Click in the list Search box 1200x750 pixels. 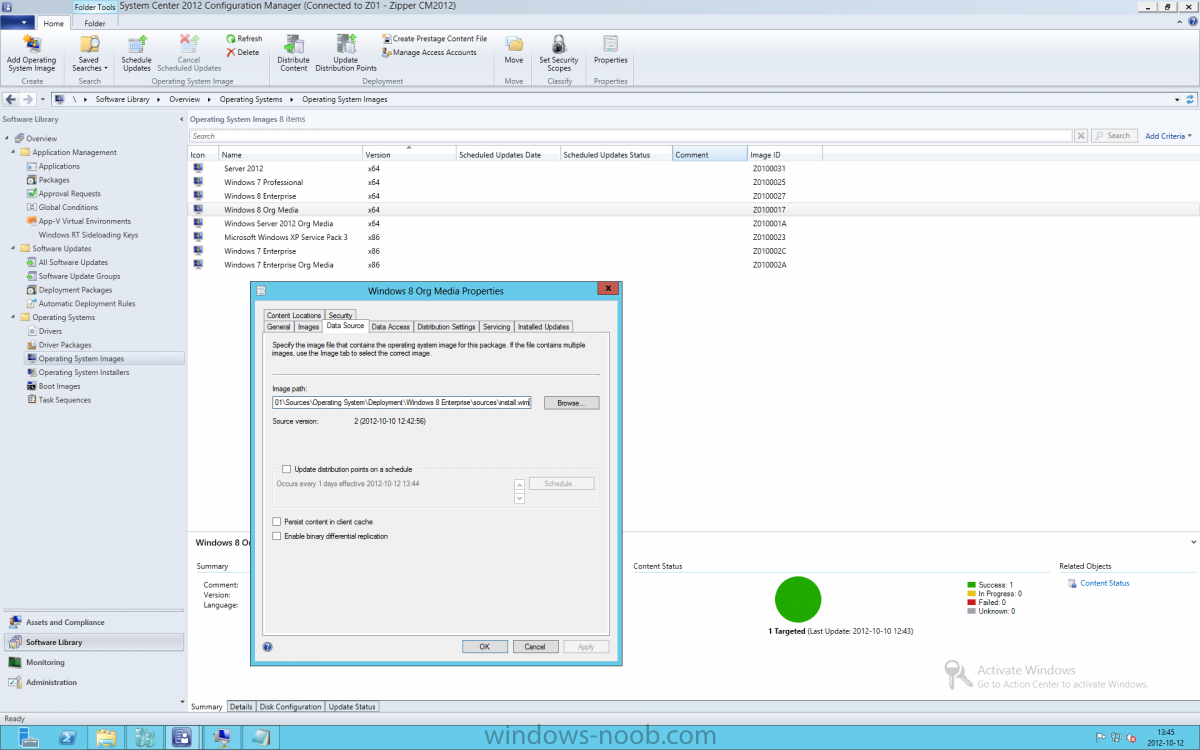pos(631,136)
